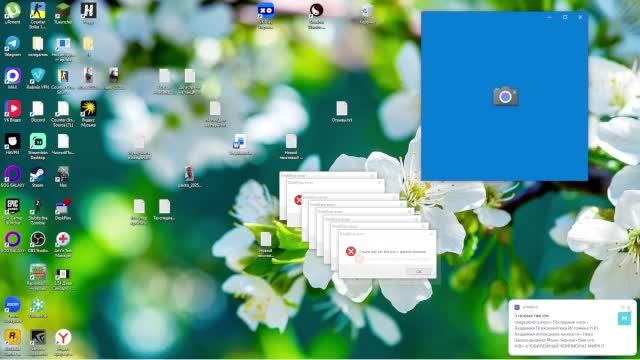This screenshot has width=640, height=360.
Task: Select the Word document on desktop
Action: pos(240,142)
